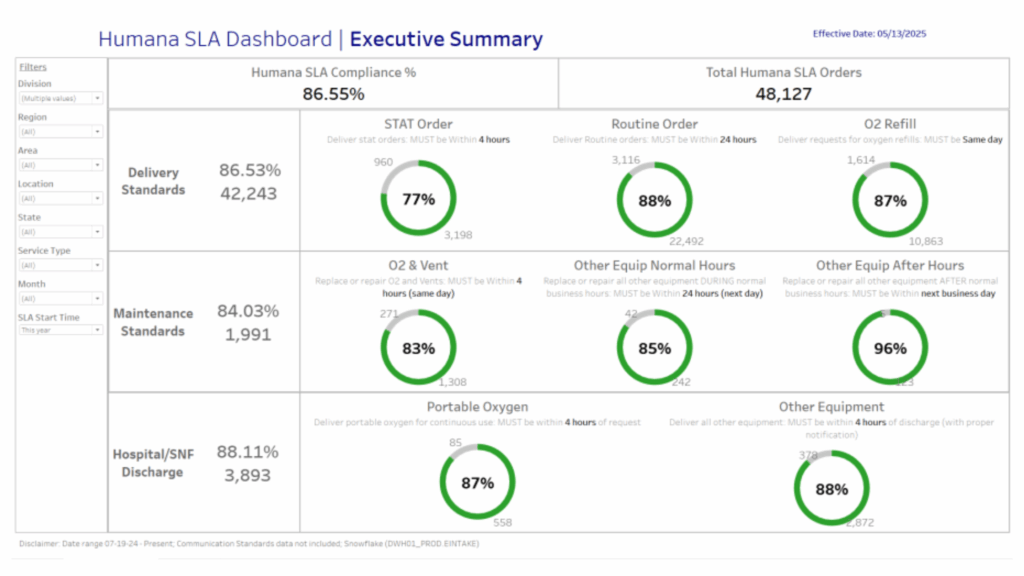Expand the Service Type filter dropdown

[x=61, y=265]
